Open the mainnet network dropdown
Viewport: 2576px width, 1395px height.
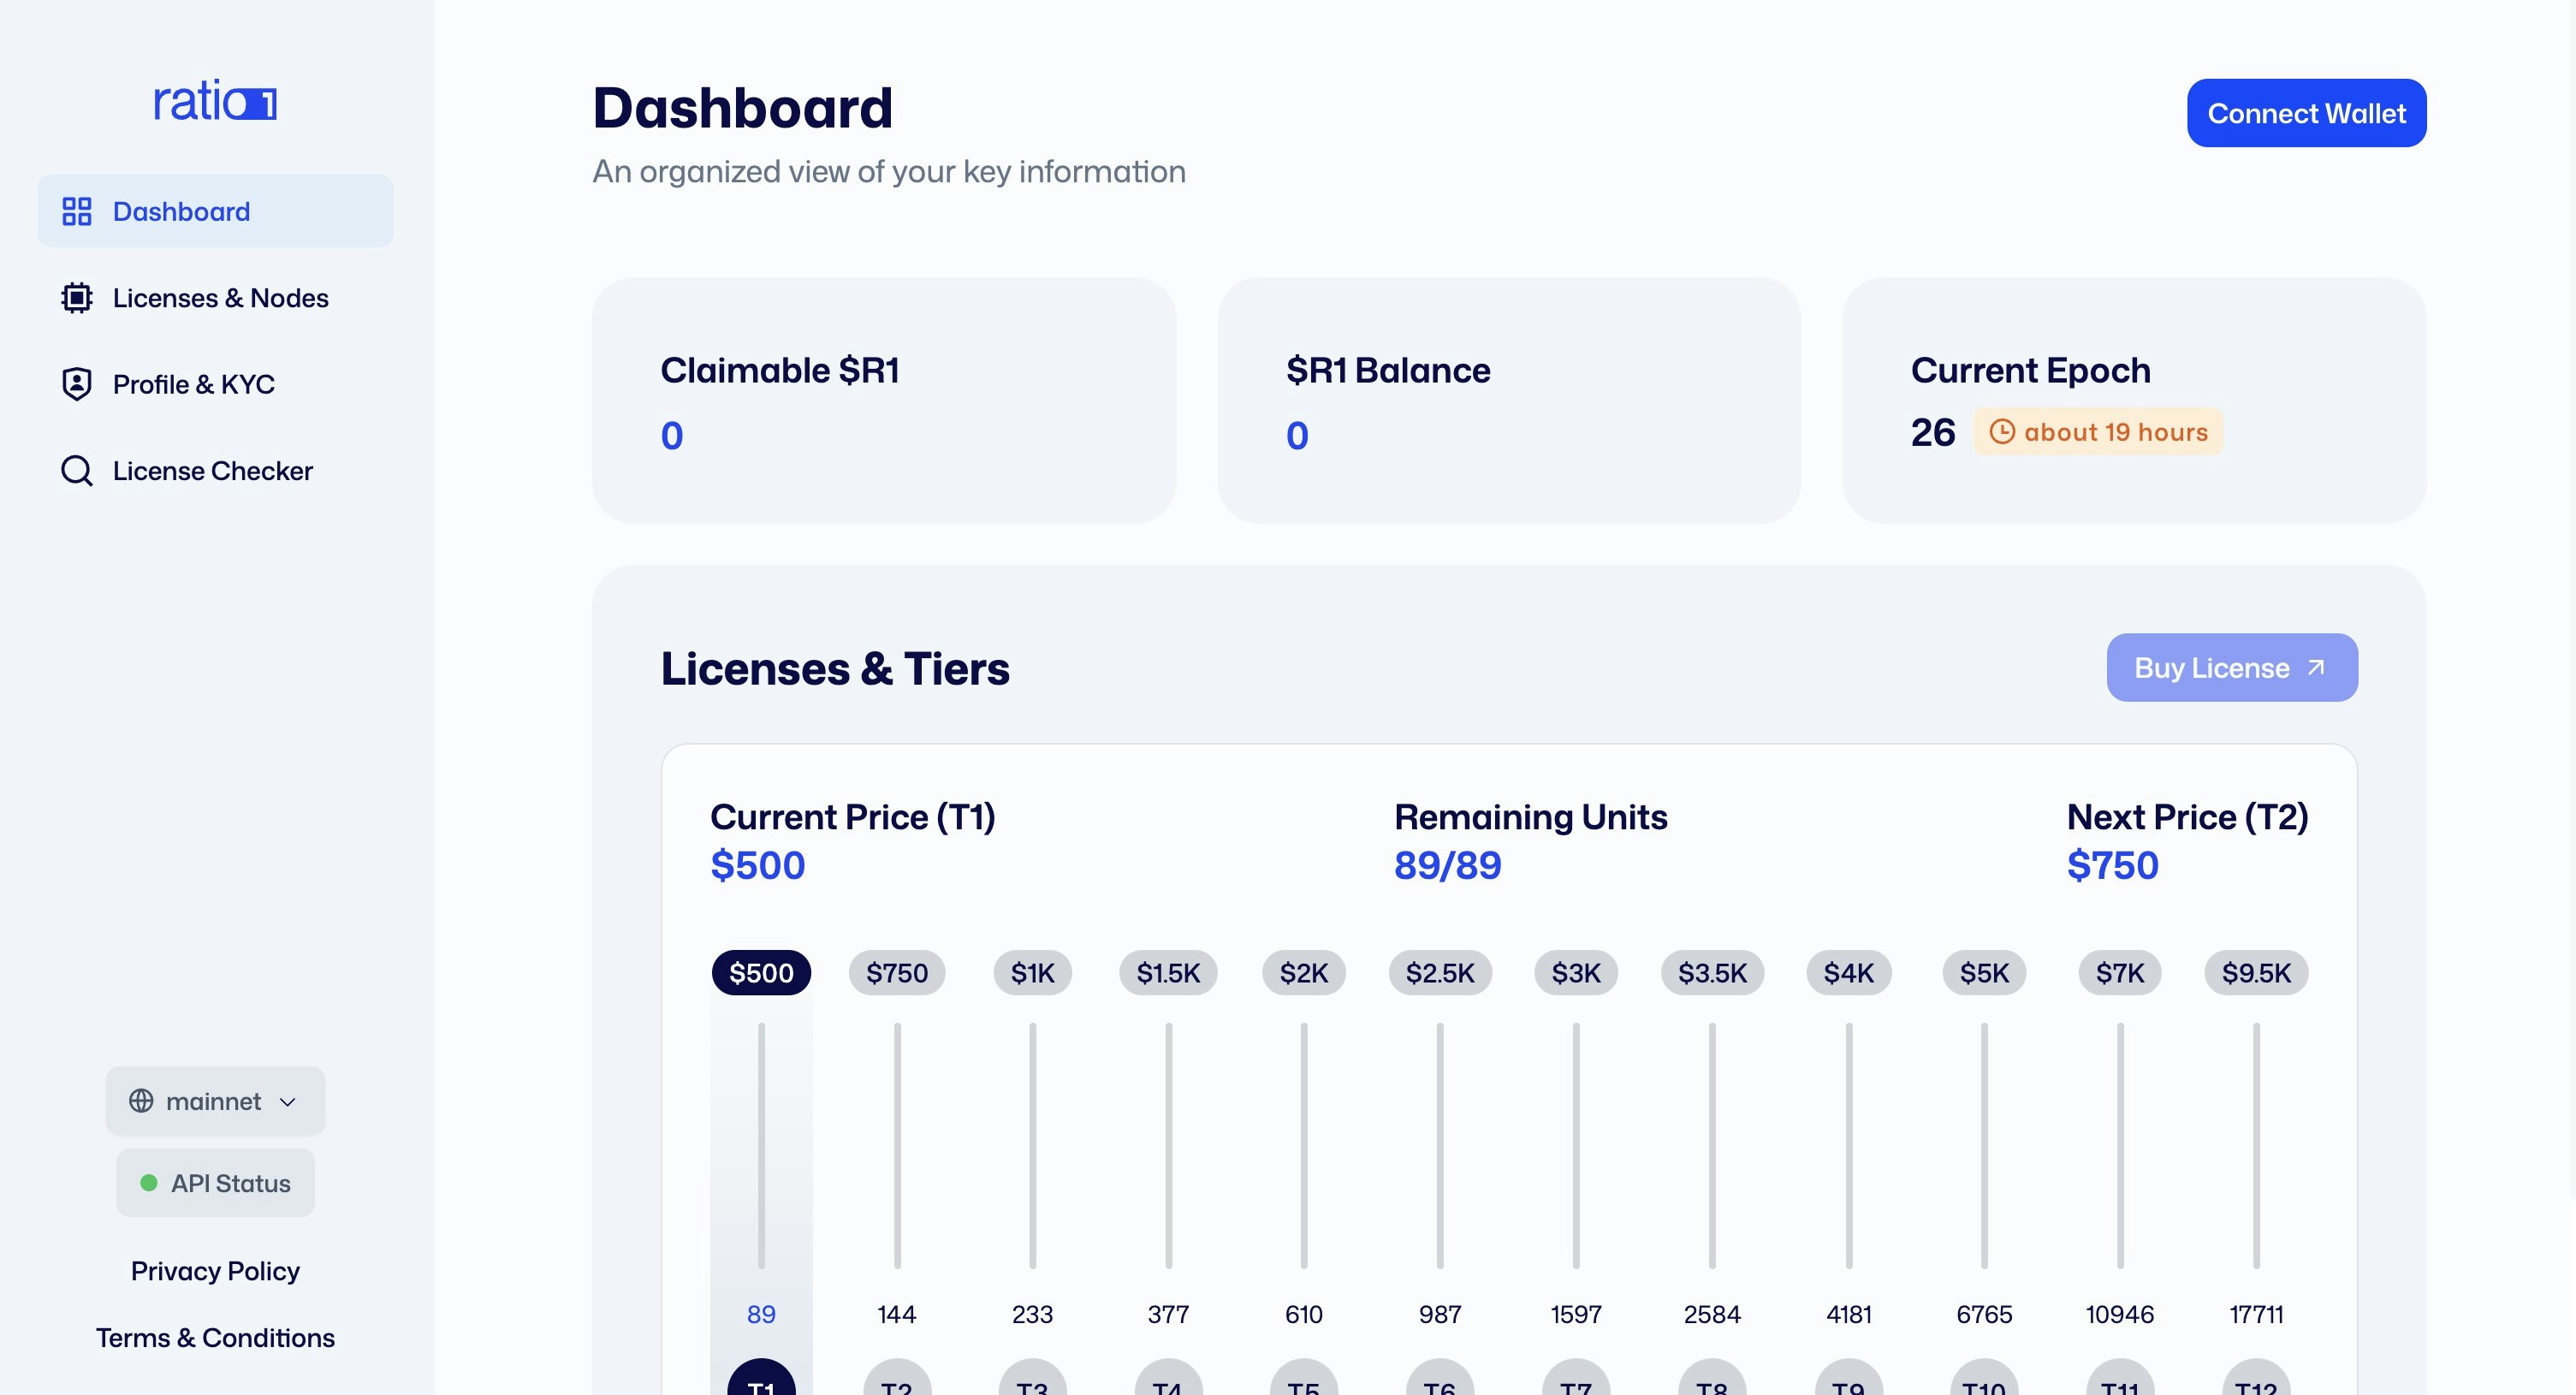pos(214,1101)
